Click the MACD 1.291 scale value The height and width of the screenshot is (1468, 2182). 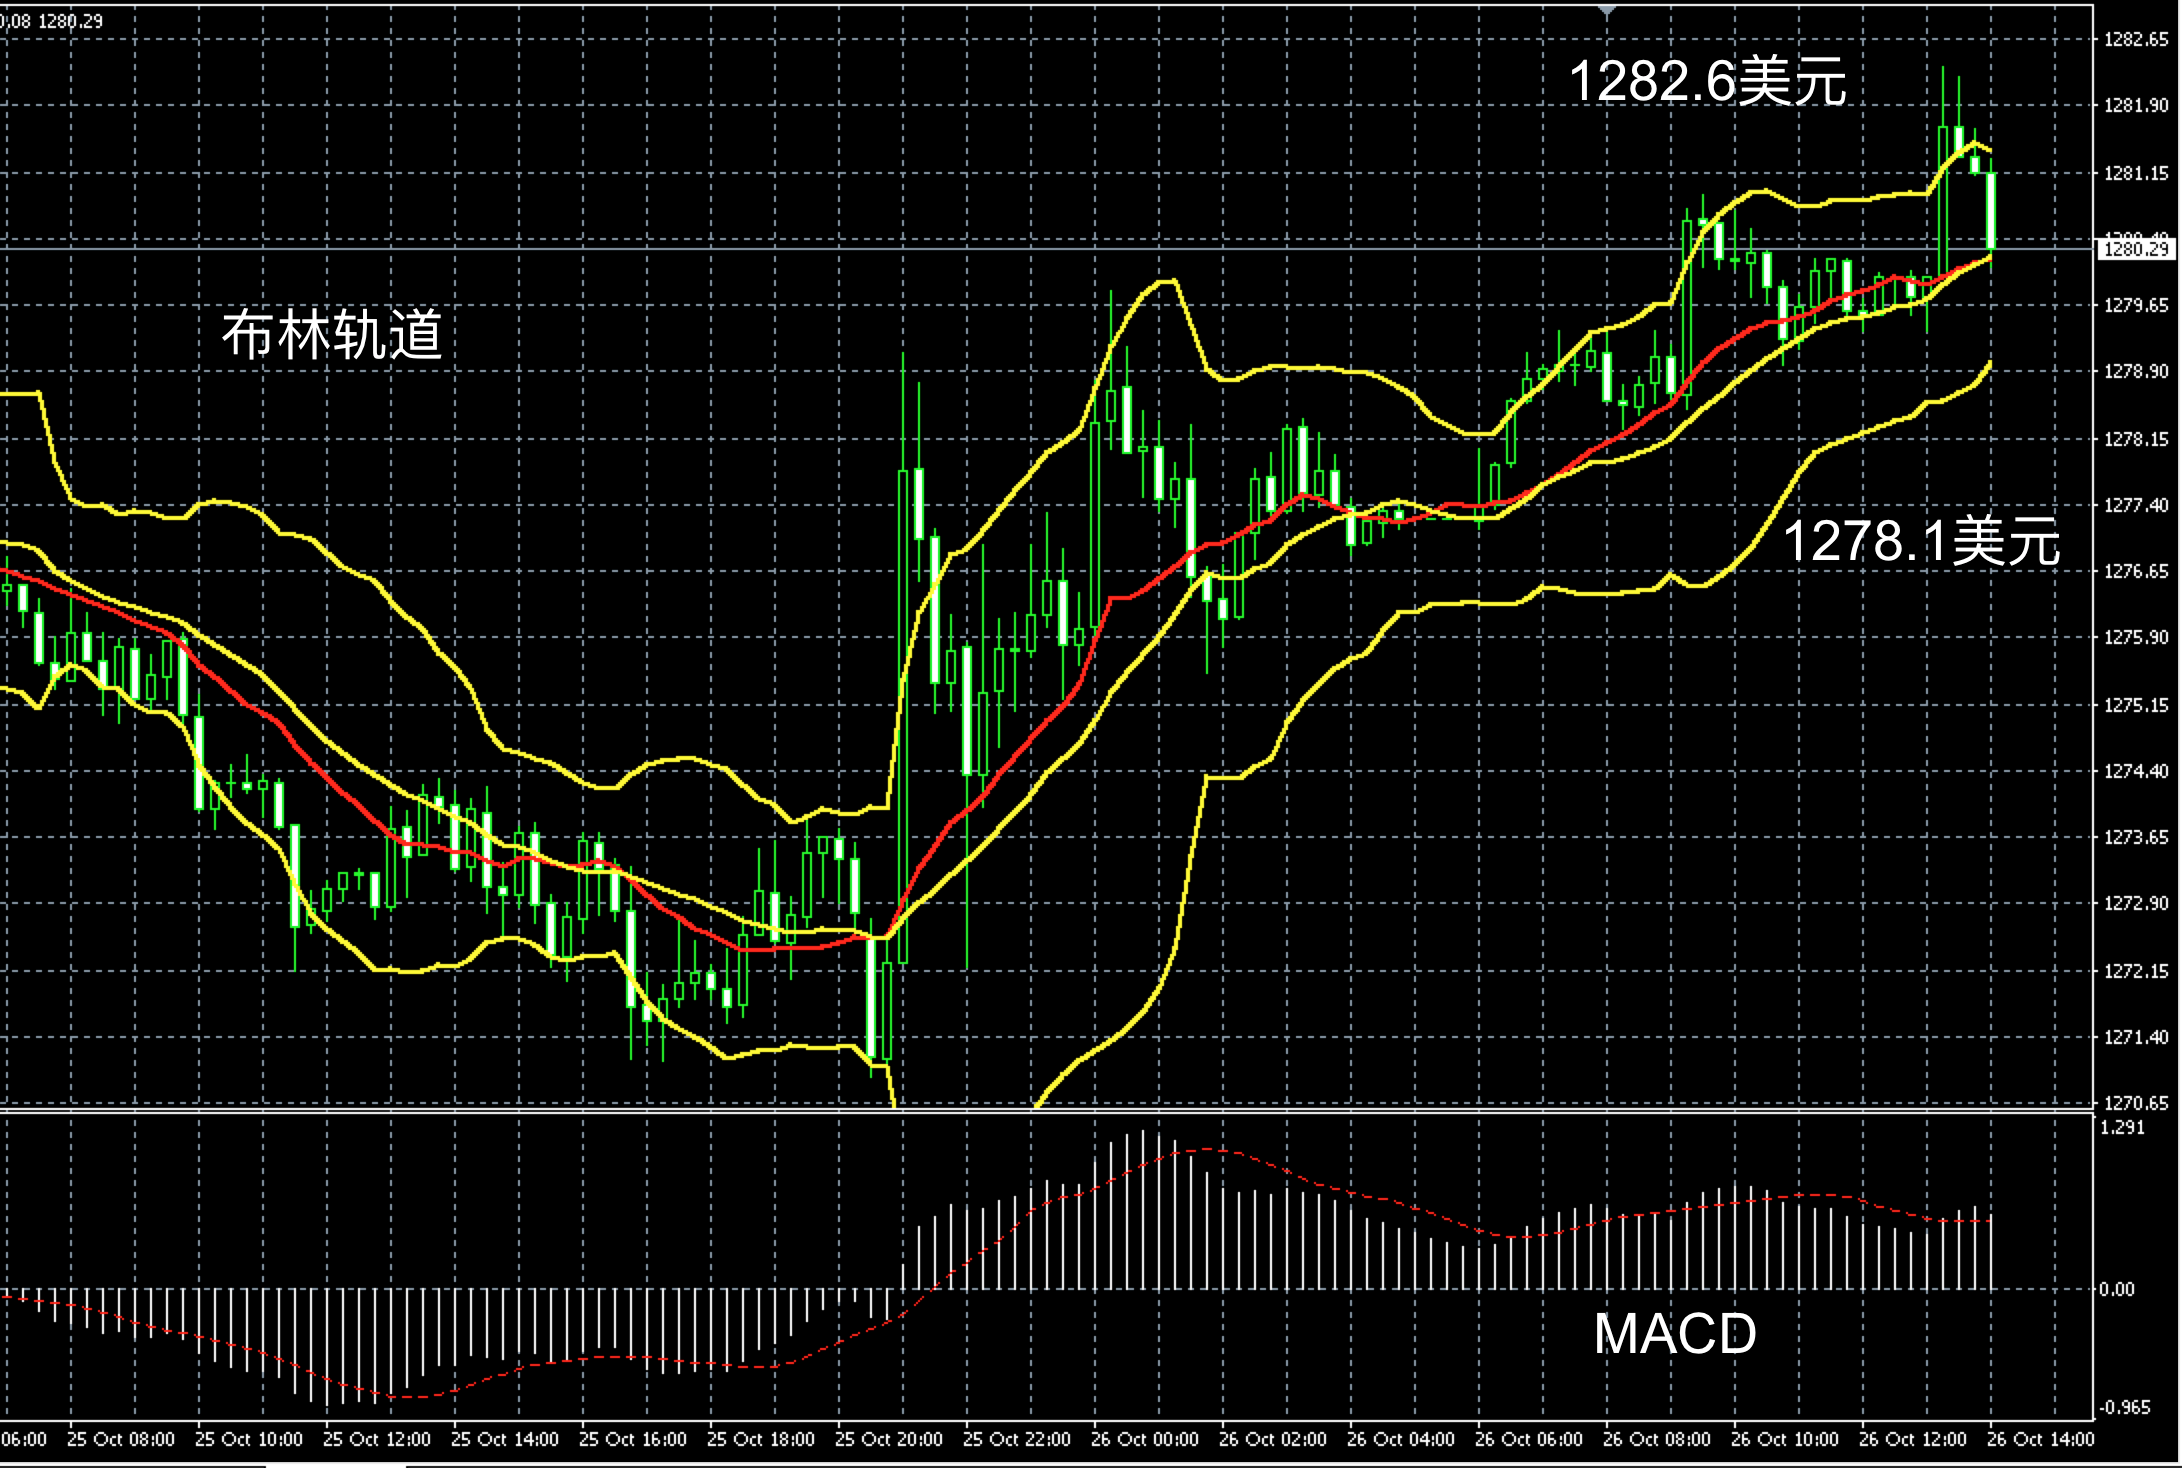click(2122, 1128)
